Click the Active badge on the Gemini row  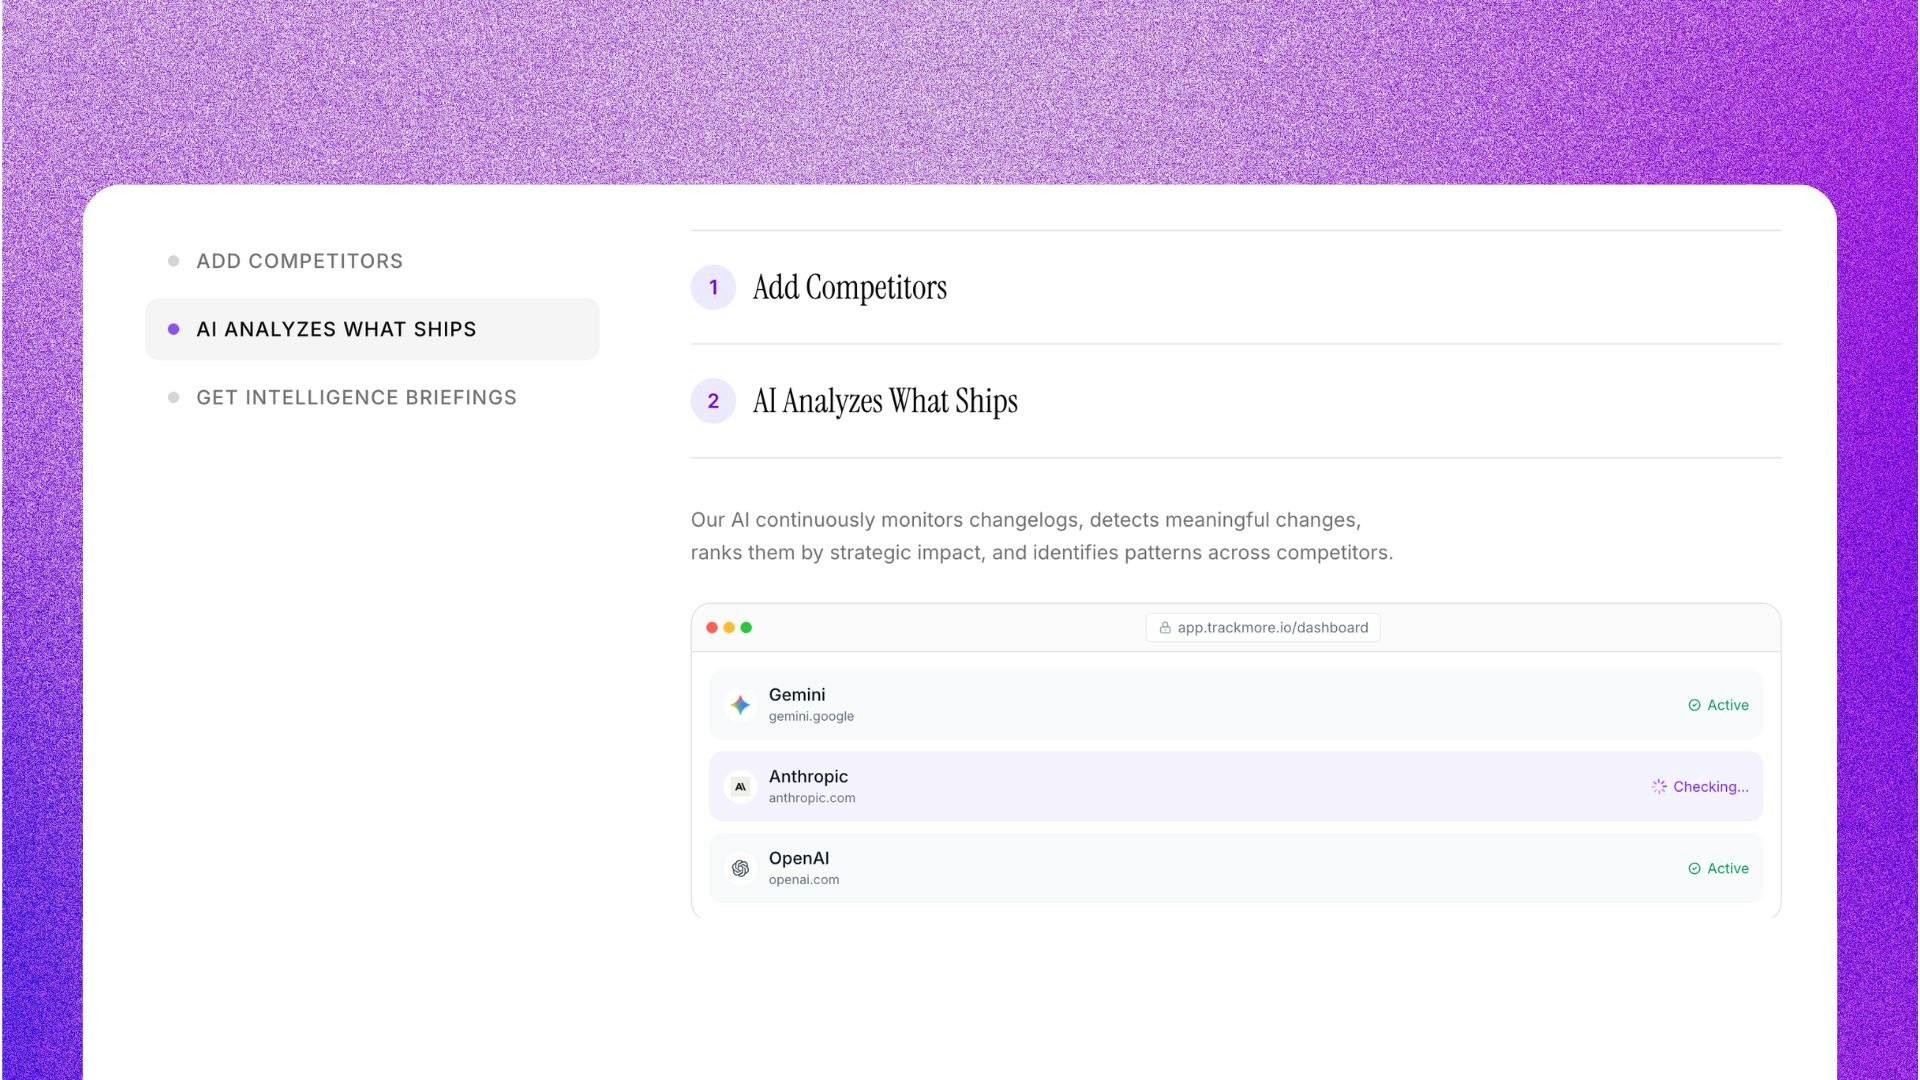1718,705
